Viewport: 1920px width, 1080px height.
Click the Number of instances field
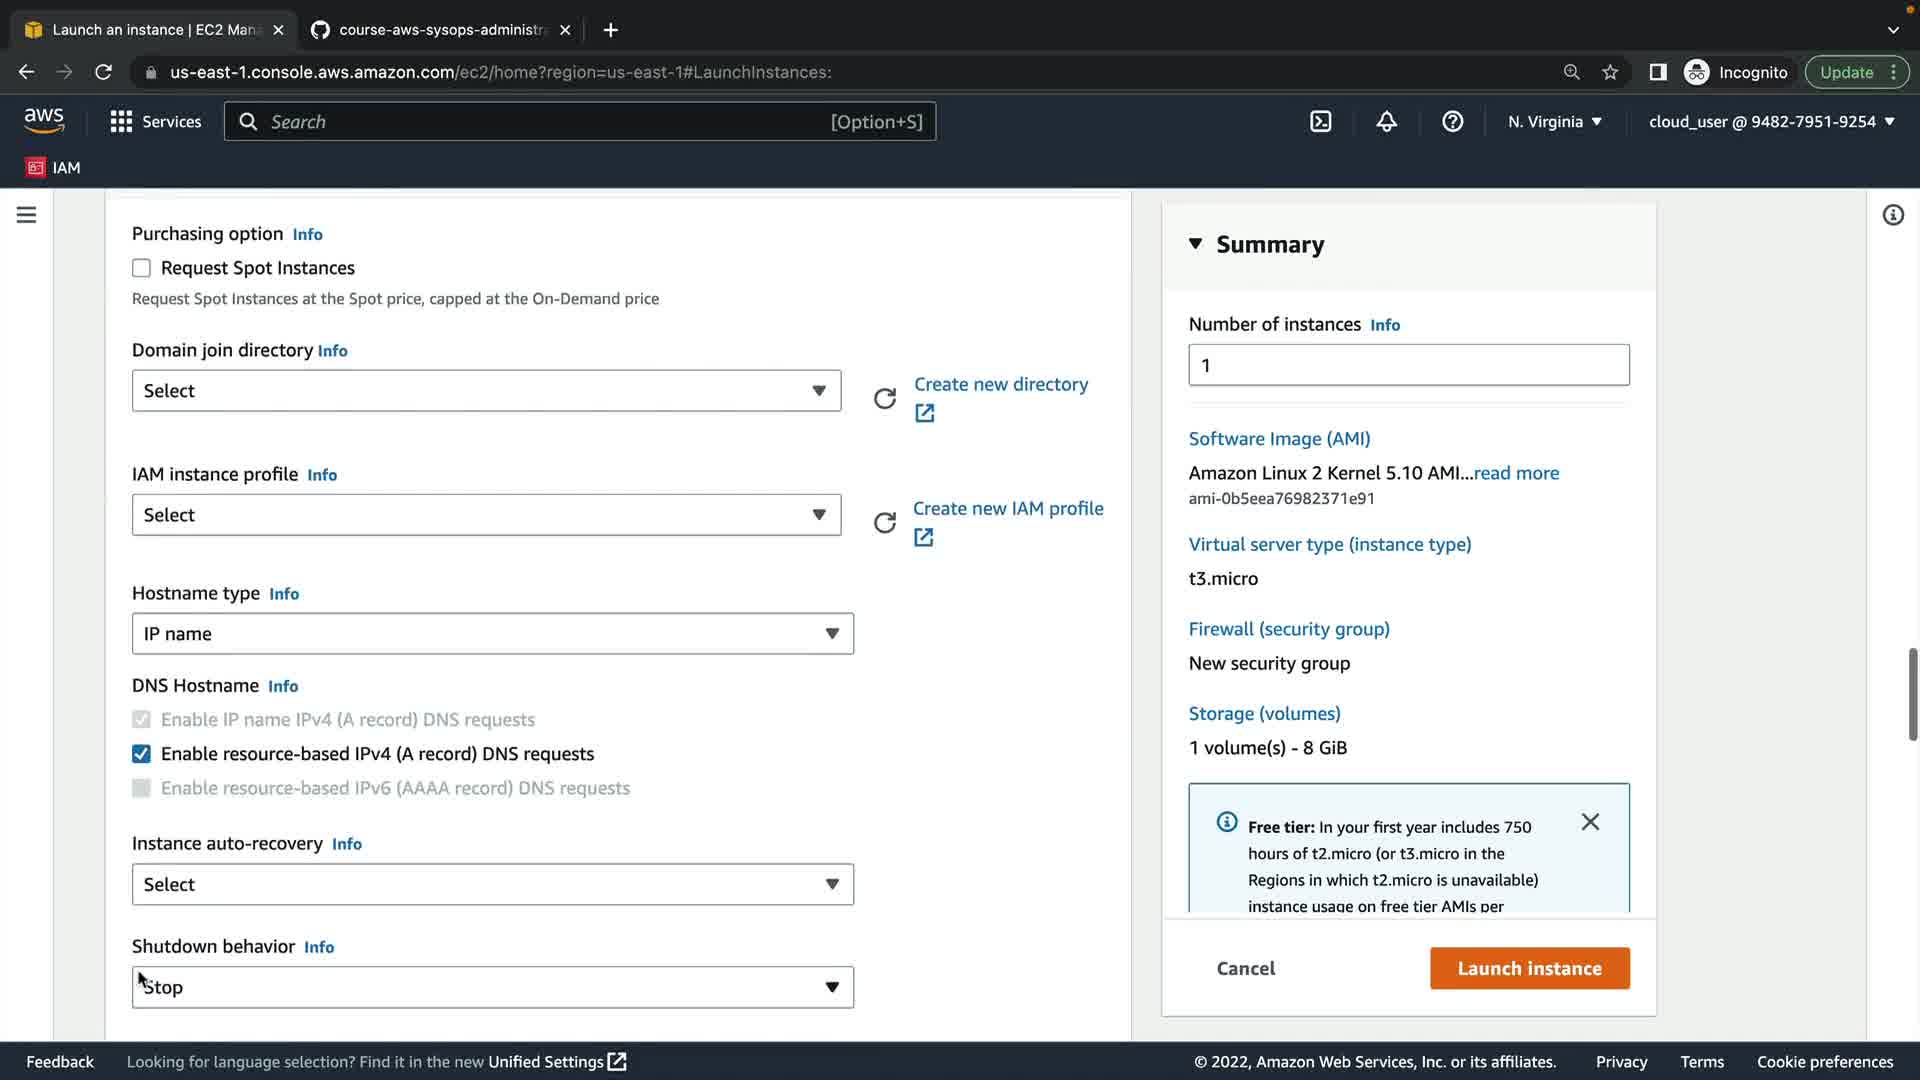point(1408,365)
